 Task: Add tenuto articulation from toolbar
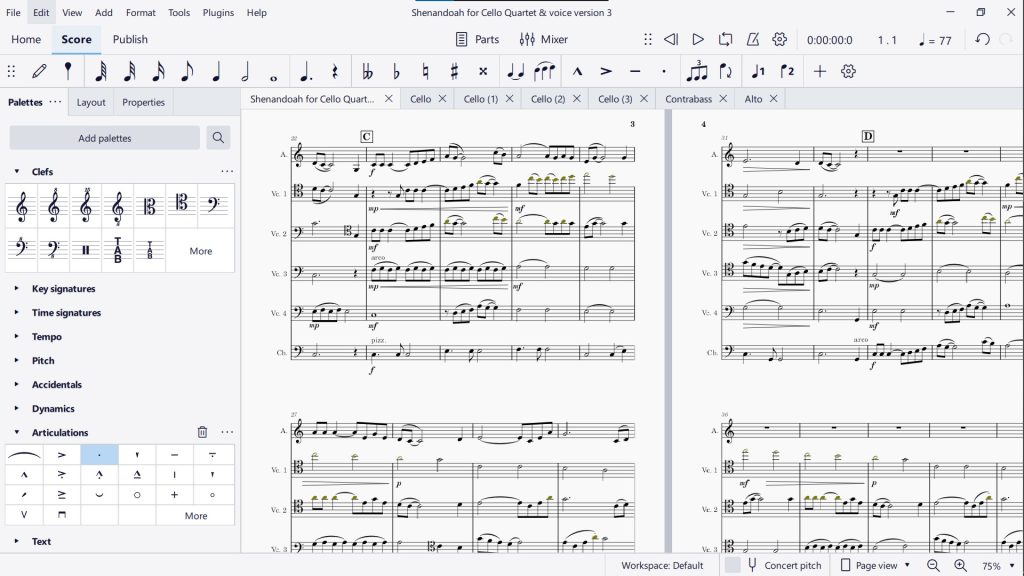[x=635, y=72]
